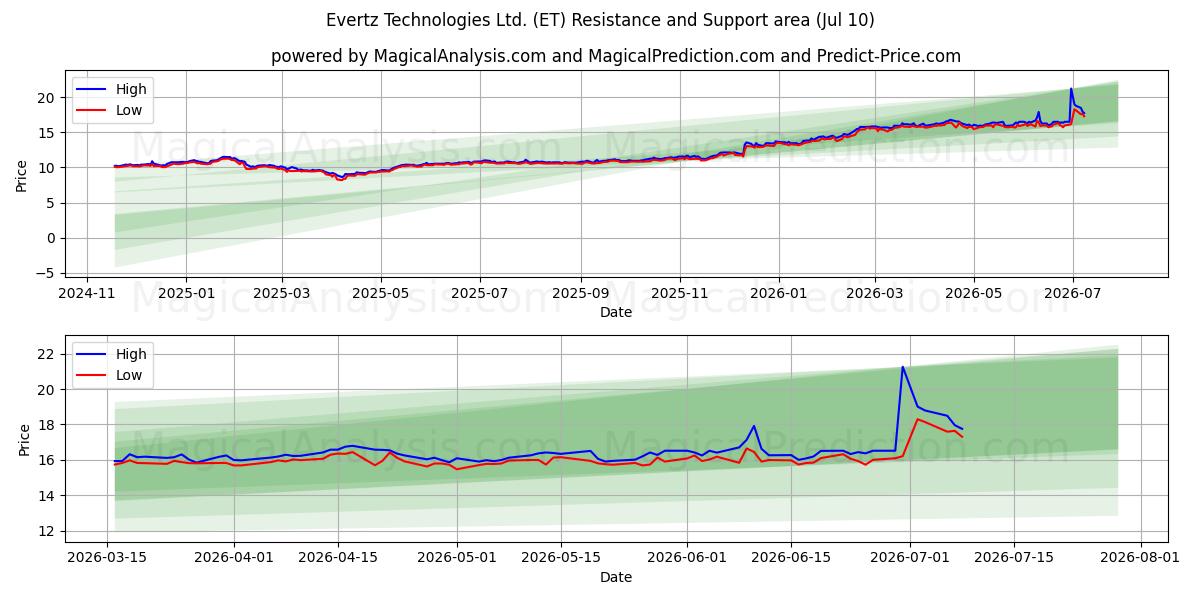Select the '2024-11' date axis label
This screenshot has width=1200, height=600.
pos(87,293)
